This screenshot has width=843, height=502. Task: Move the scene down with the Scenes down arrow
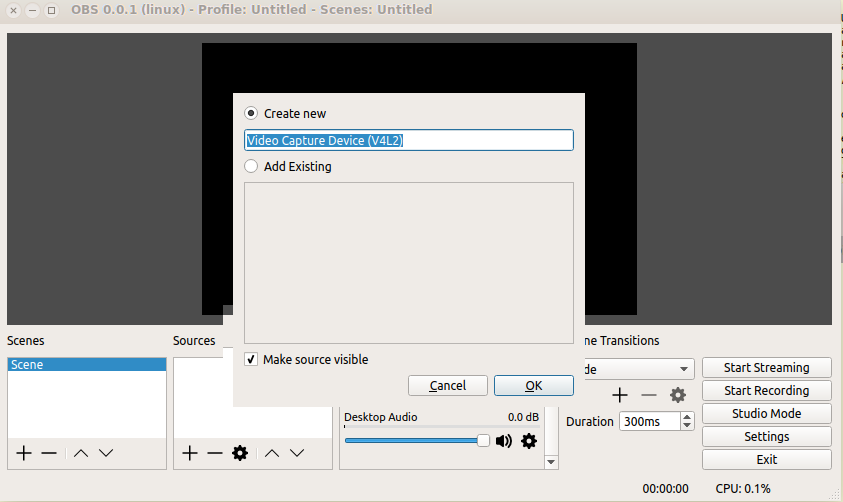(x=106, y=453)
